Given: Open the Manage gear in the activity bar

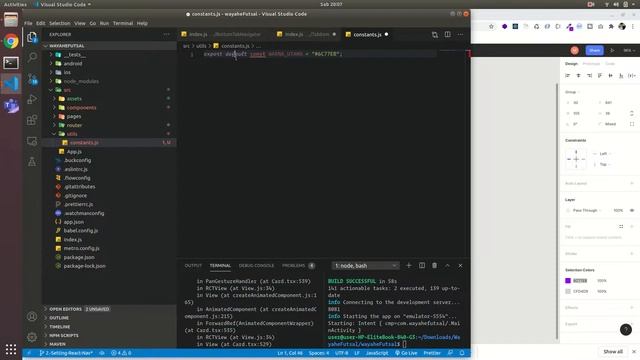Looking at the screenshot, I should tap(32, 337).
